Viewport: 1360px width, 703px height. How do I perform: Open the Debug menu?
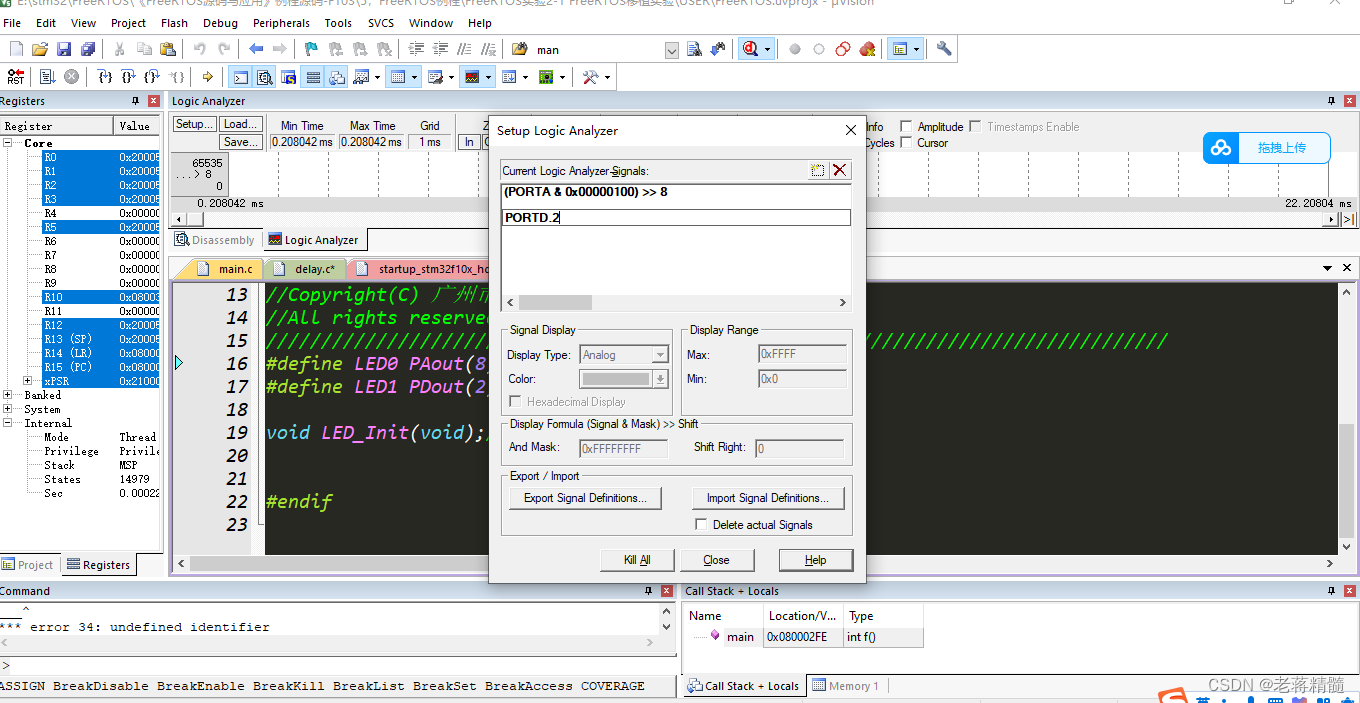(220, 23)
